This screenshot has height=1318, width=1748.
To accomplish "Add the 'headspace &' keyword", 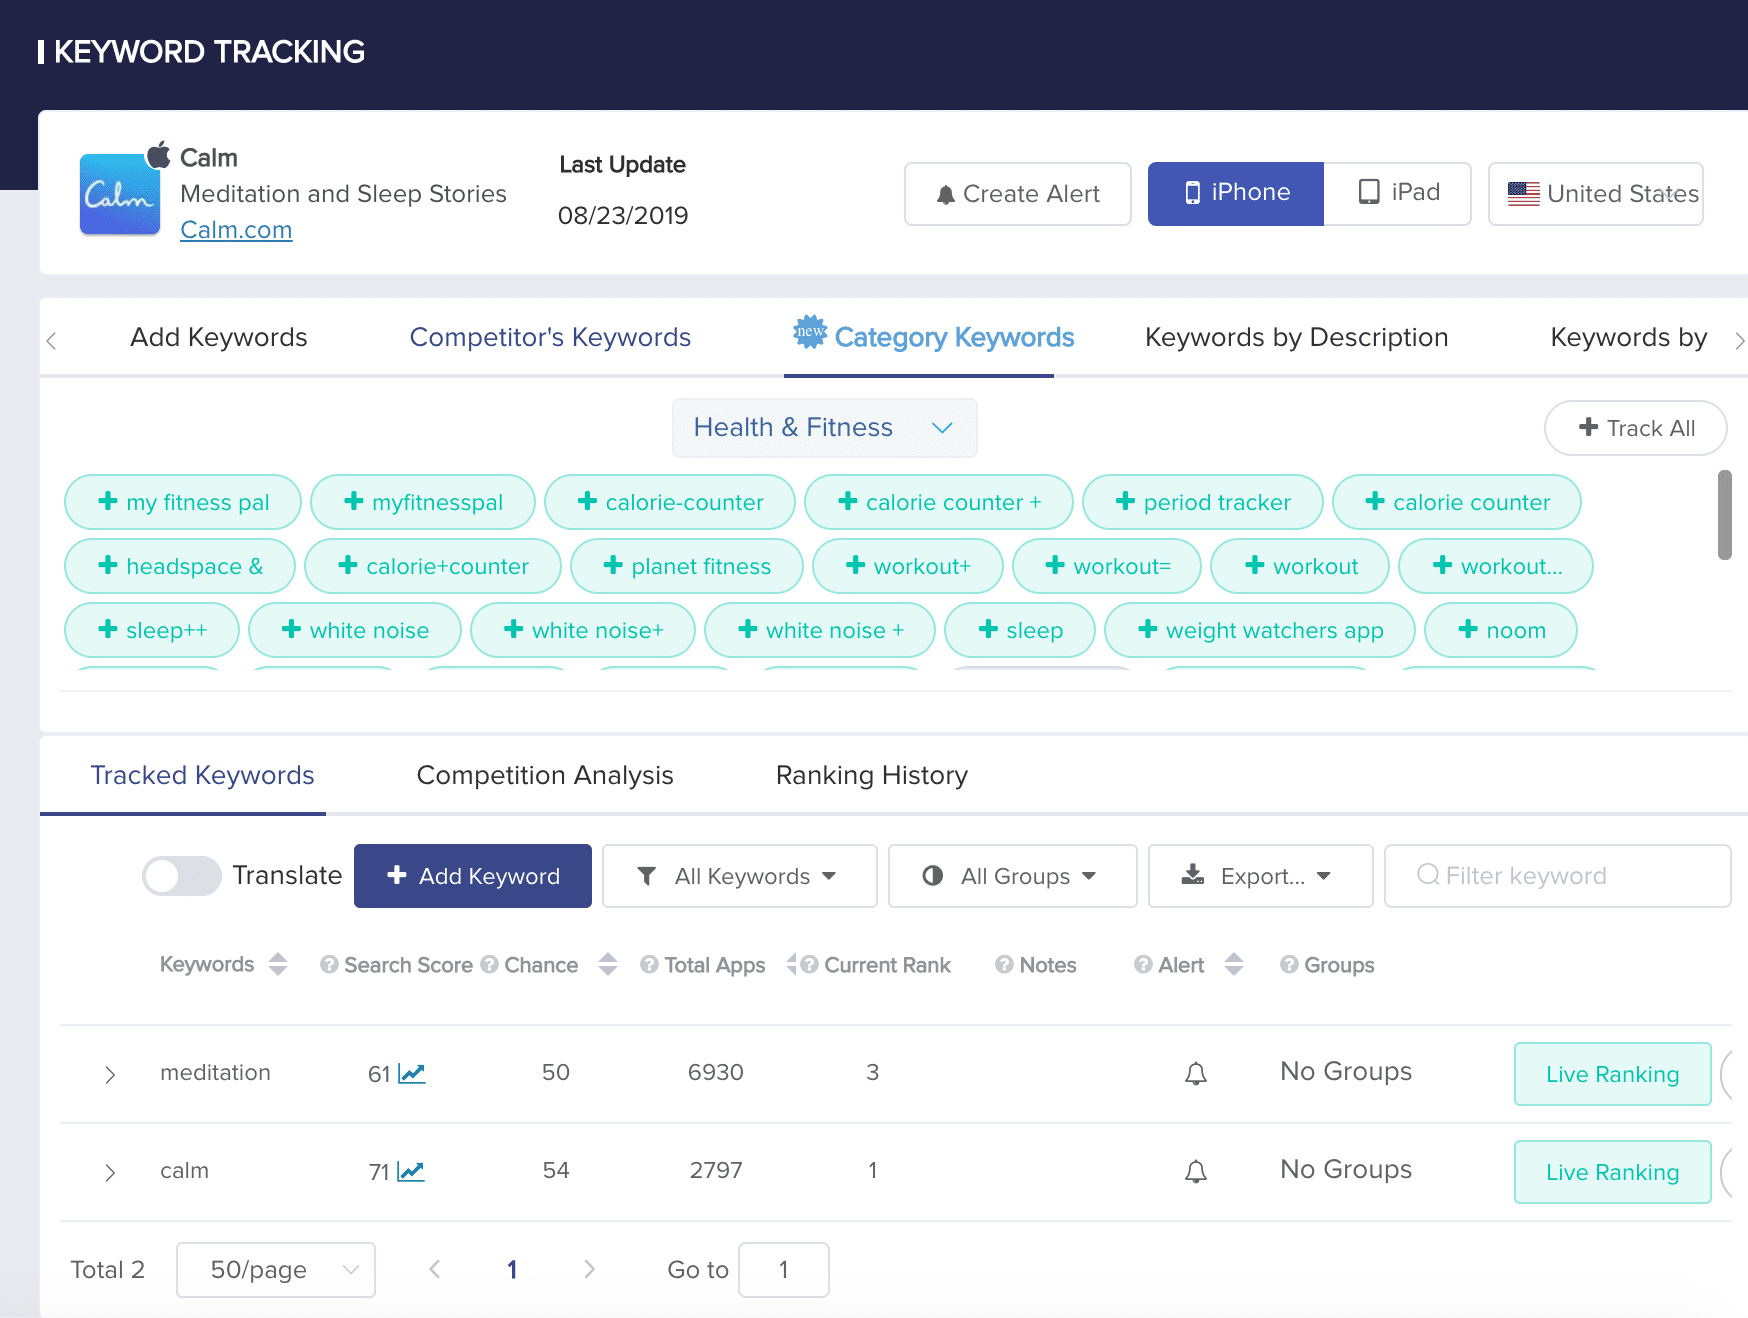I will tap(180, 566).
